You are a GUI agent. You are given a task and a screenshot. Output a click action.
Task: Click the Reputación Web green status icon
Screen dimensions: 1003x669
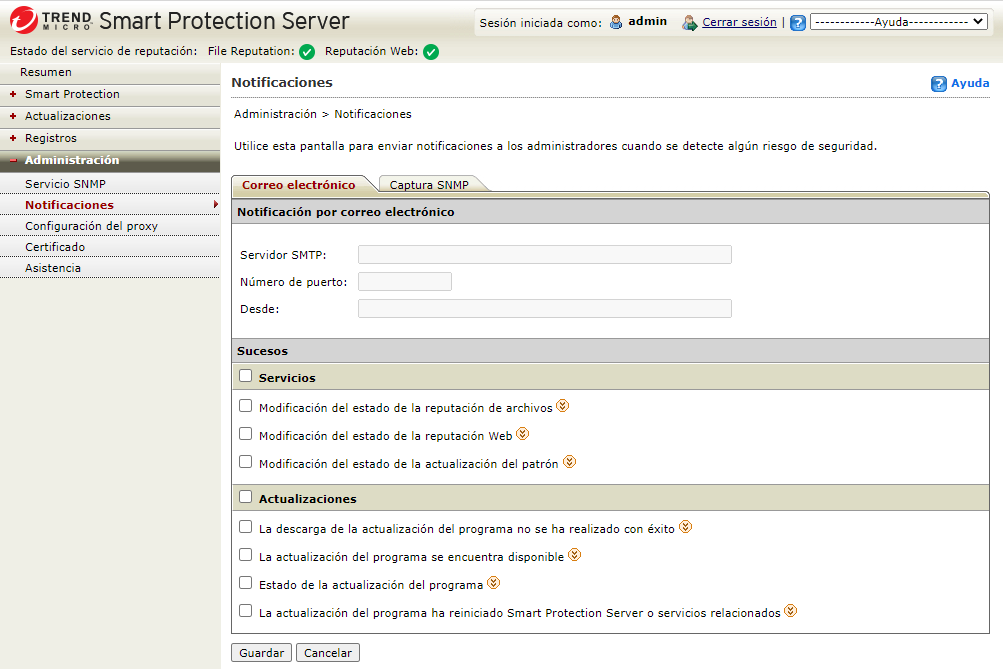(431, 52)
